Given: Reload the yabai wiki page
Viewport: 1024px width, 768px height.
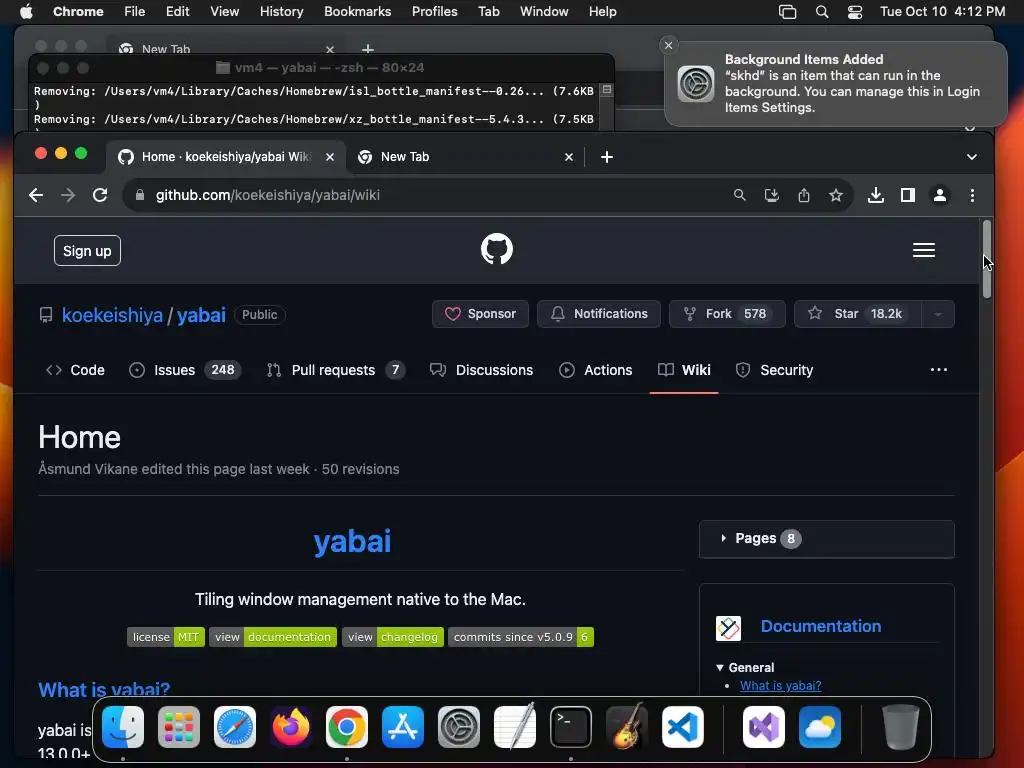Looking at the screenshot, I should 100,195.
